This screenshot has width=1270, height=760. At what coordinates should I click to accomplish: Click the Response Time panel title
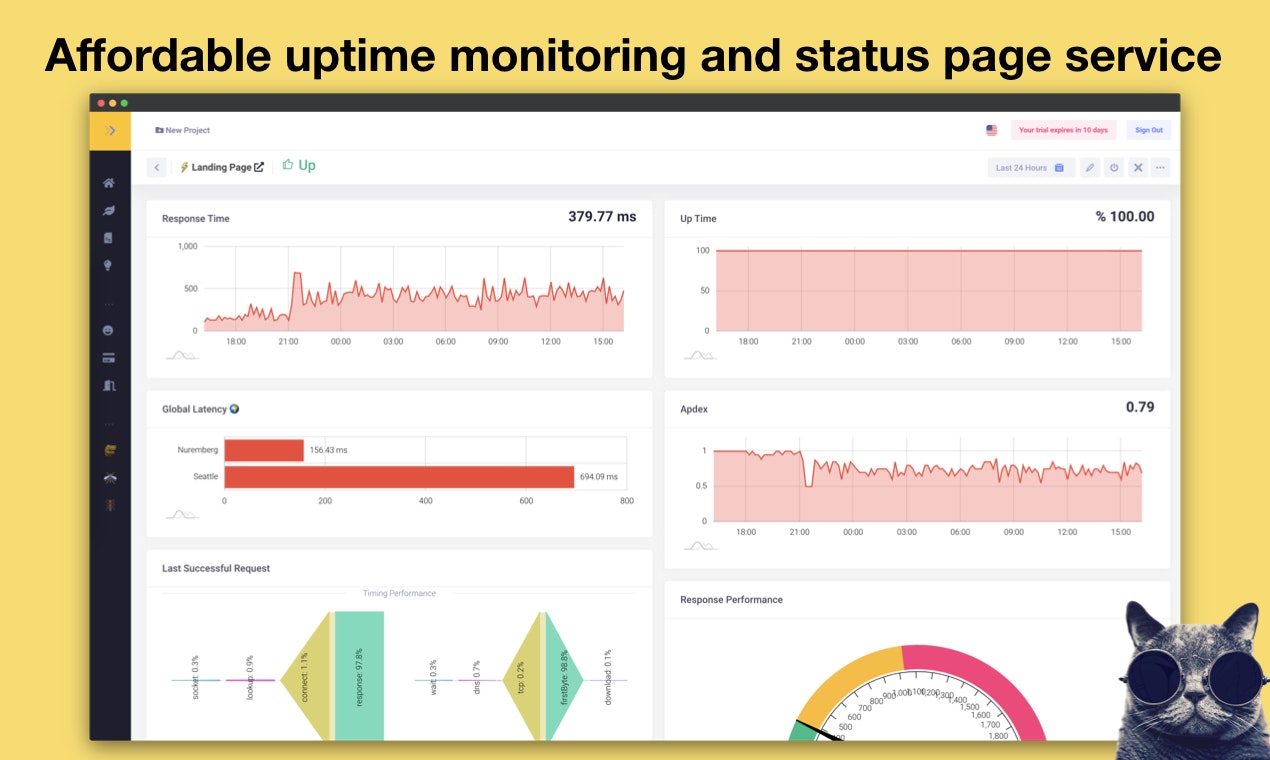tap(196, 218)
